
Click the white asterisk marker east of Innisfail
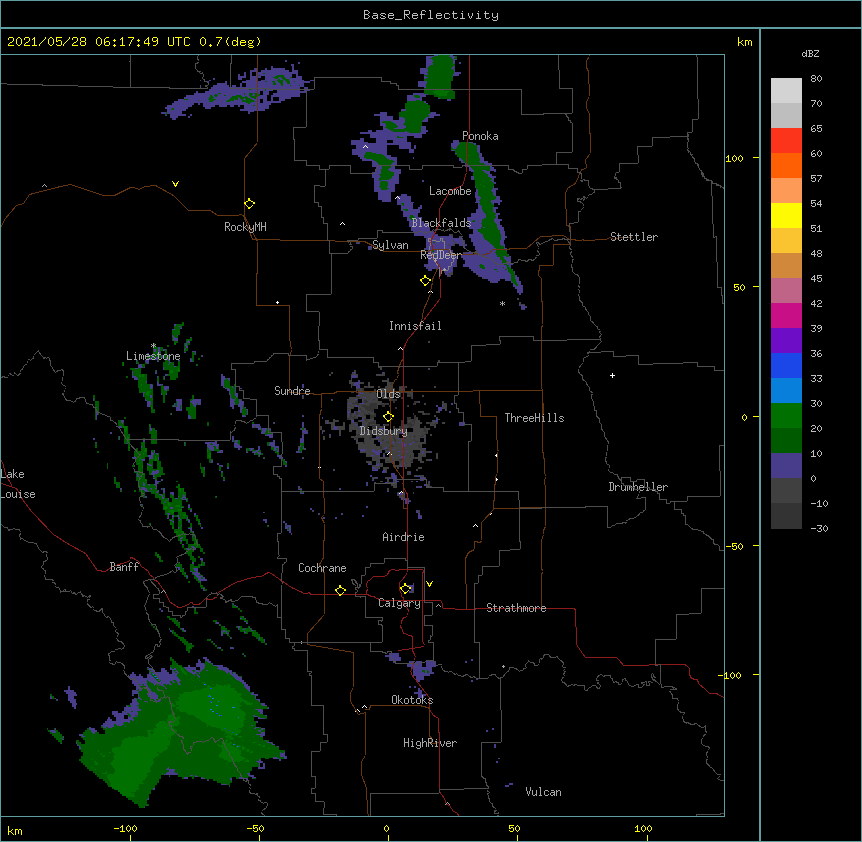(502, 303)
